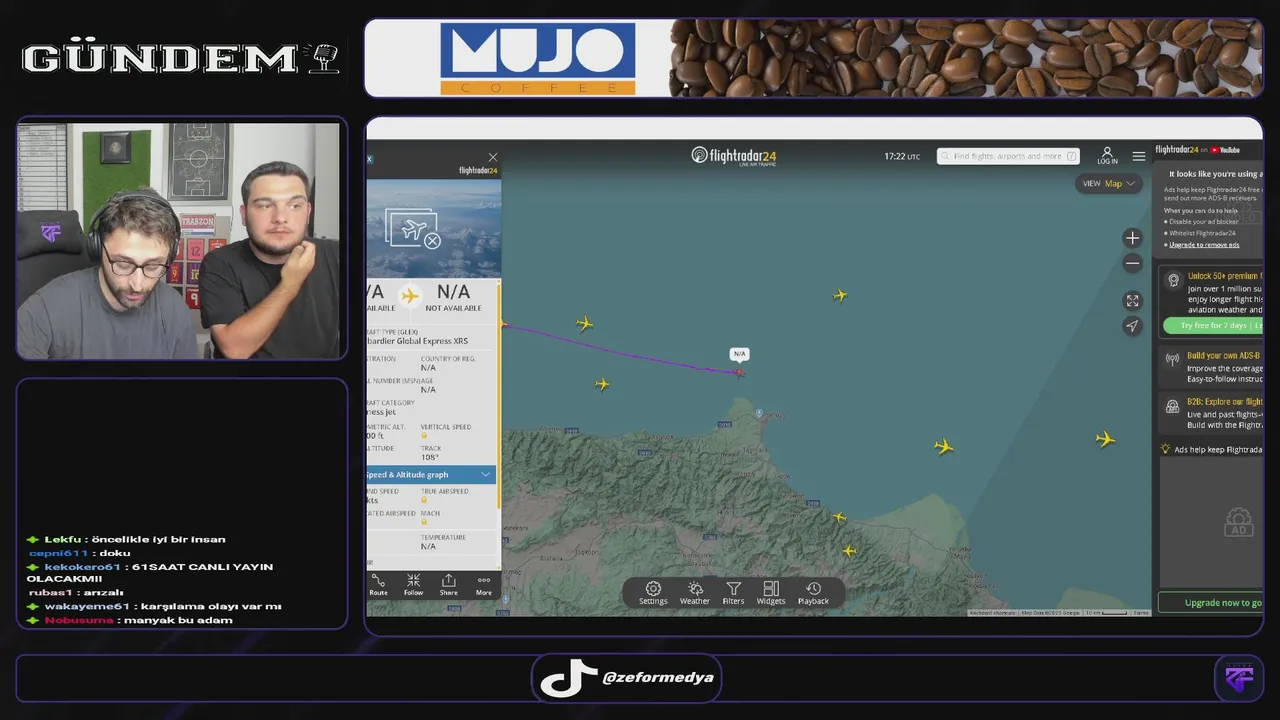Click the N/A callsign label on map
Image resolution: width=1280 pixels, height=720 pixels.
click(739, 354)
